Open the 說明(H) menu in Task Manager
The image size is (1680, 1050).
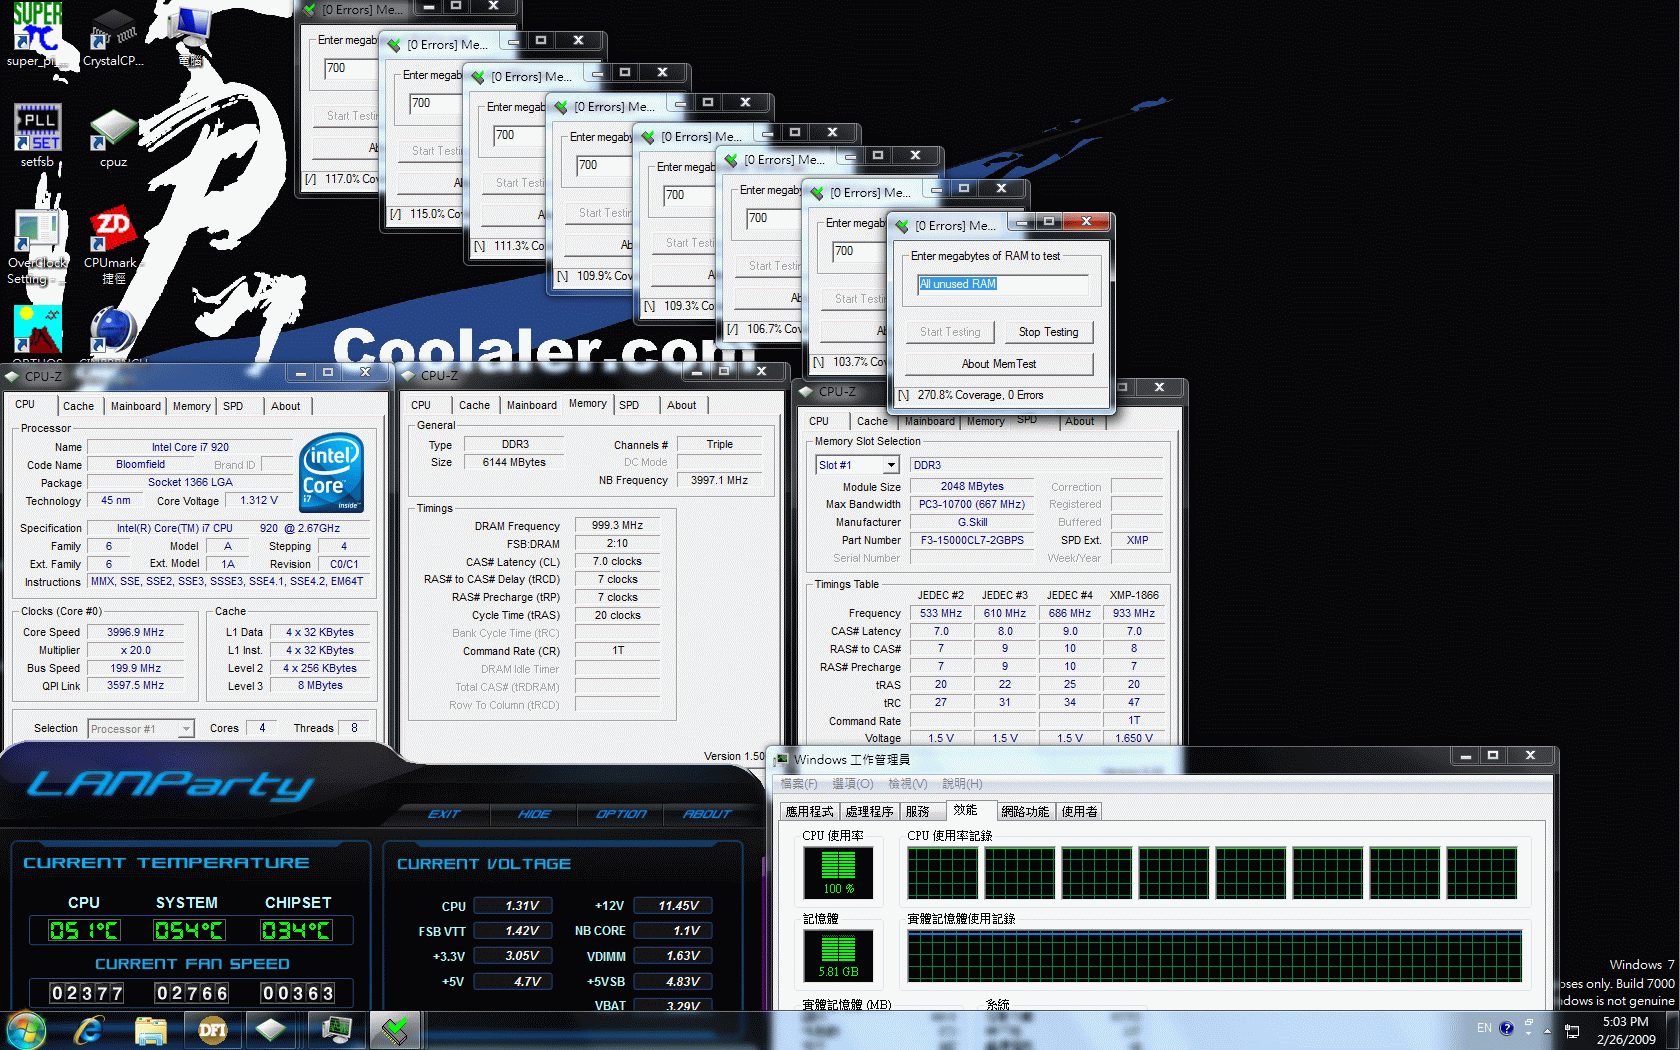pyautogui.click(x=962, y=784)
